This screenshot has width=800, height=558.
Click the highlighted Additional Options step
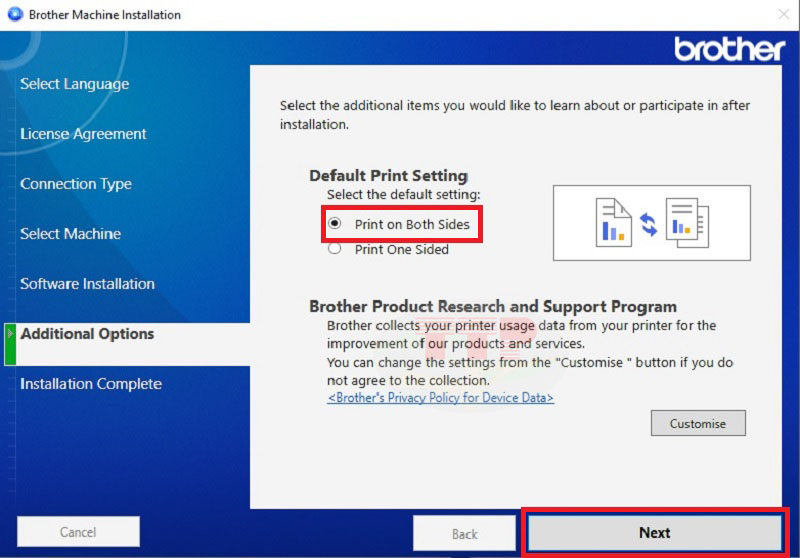(87, 334)
